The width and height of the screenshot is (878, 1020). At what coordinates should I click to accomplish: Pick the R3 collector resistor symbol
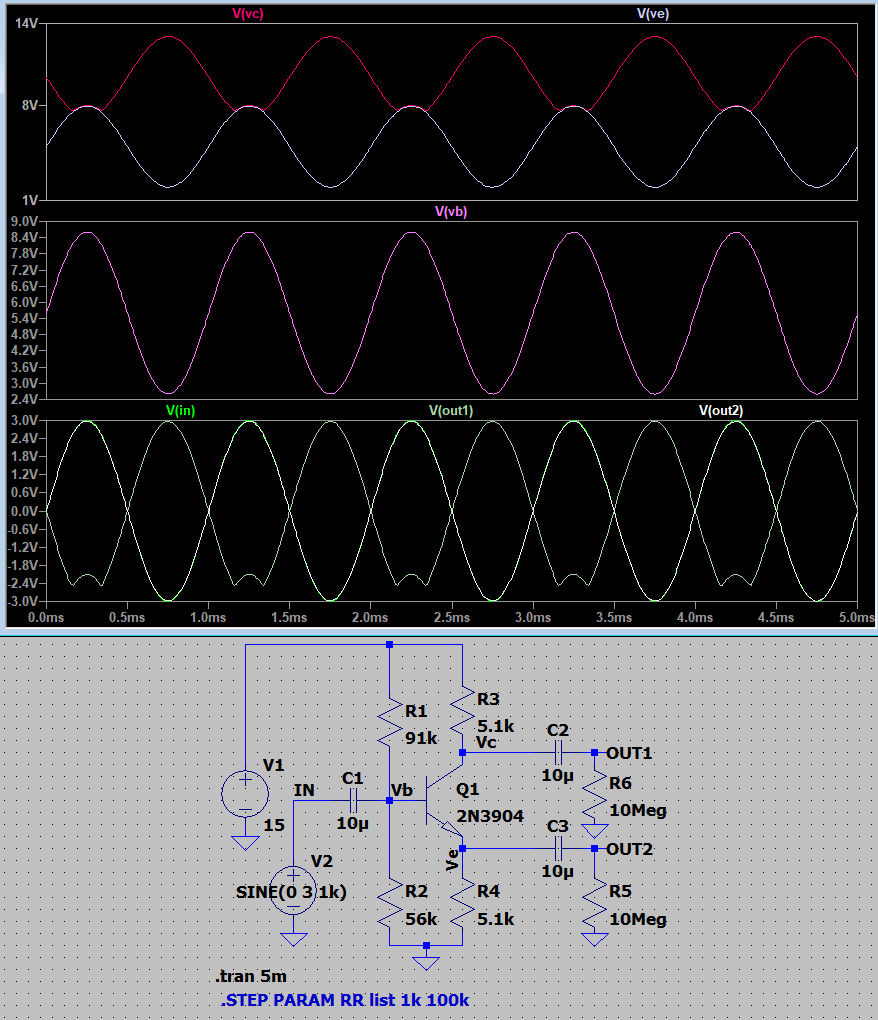(462, 711)
